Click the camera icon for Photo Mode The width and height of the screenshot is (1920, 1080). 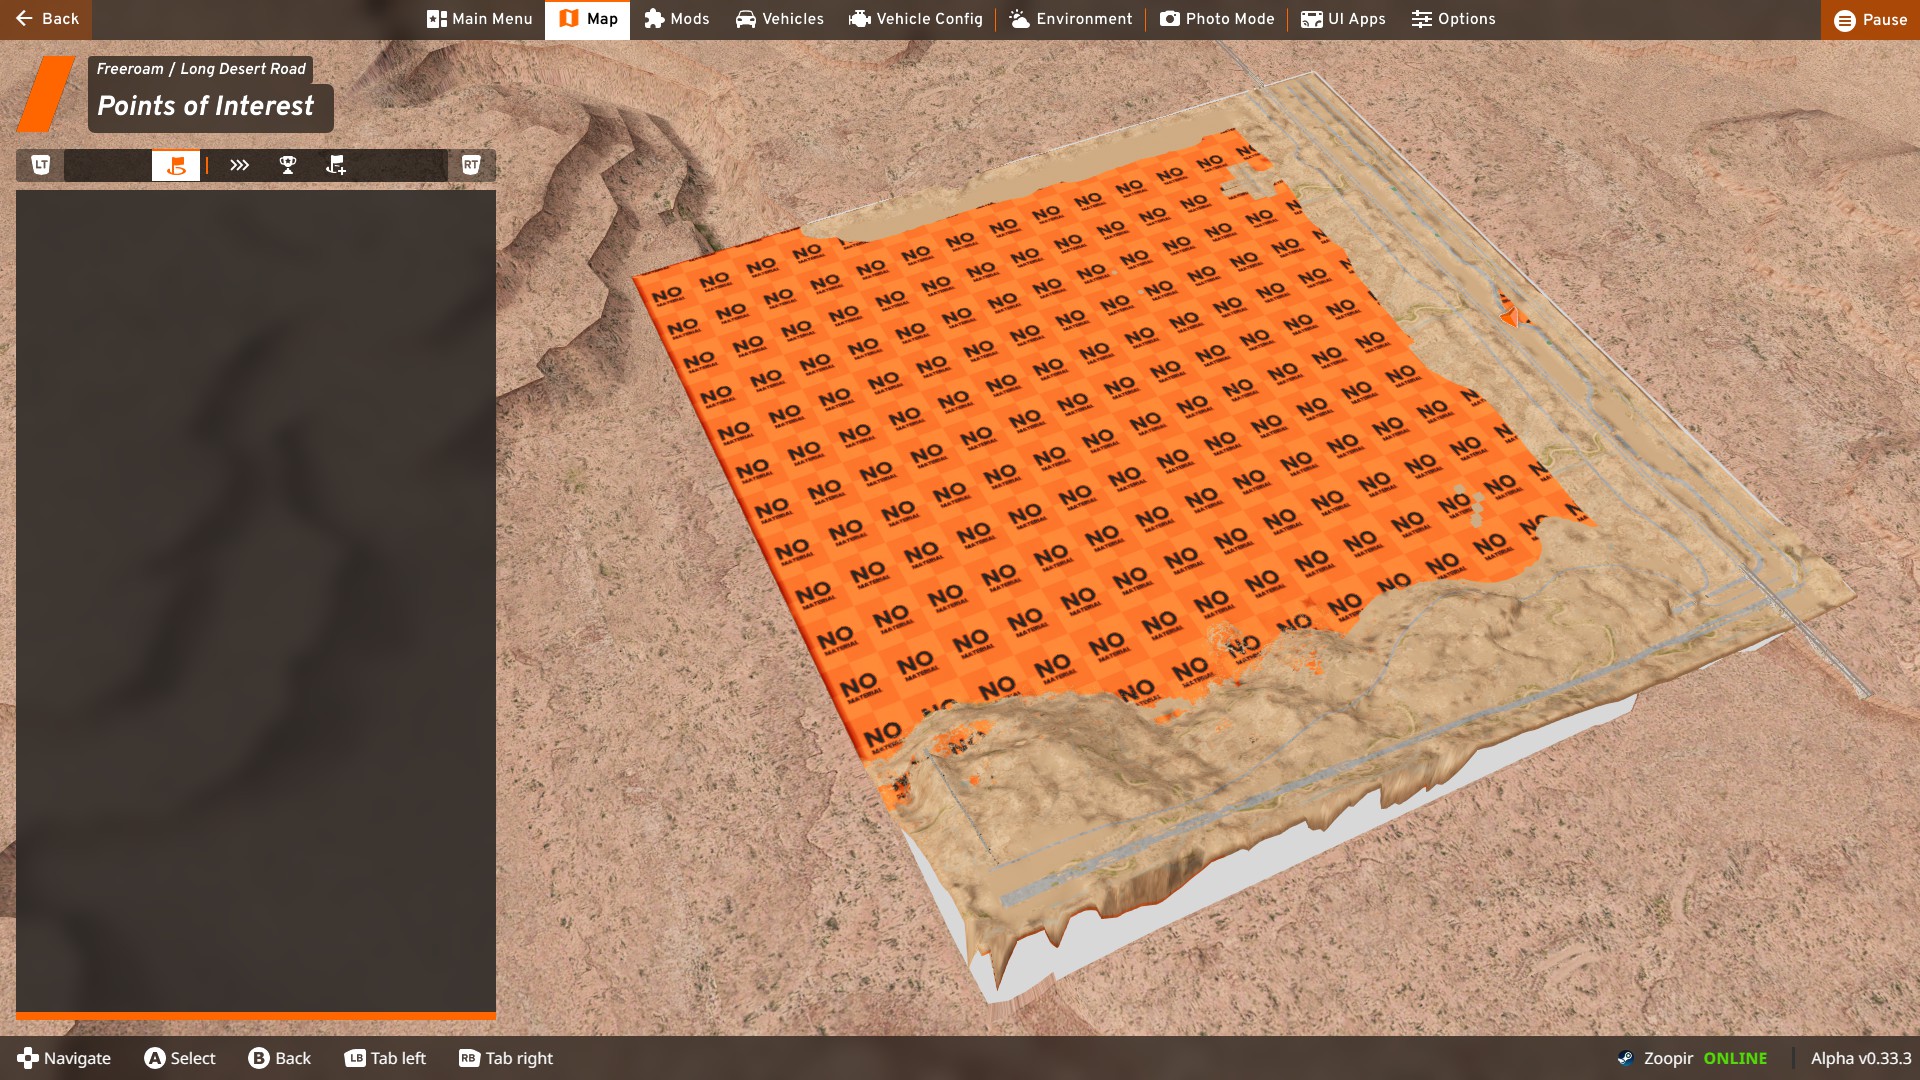[1170, 19]
